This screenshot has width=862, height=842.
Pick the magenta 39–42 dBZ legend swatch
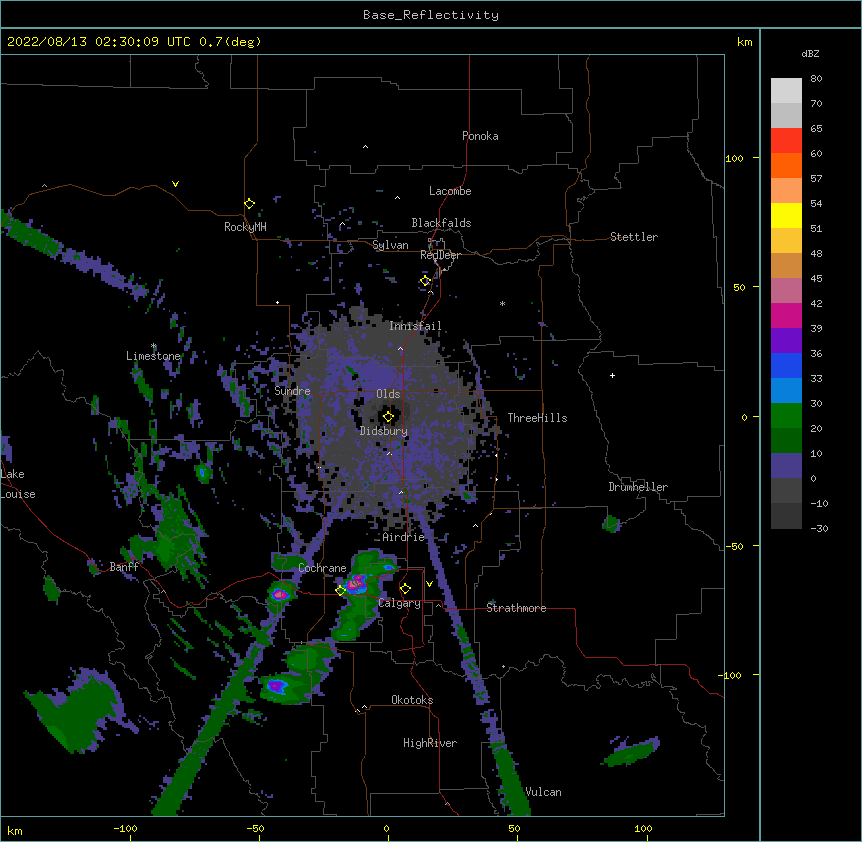(786, 315)
